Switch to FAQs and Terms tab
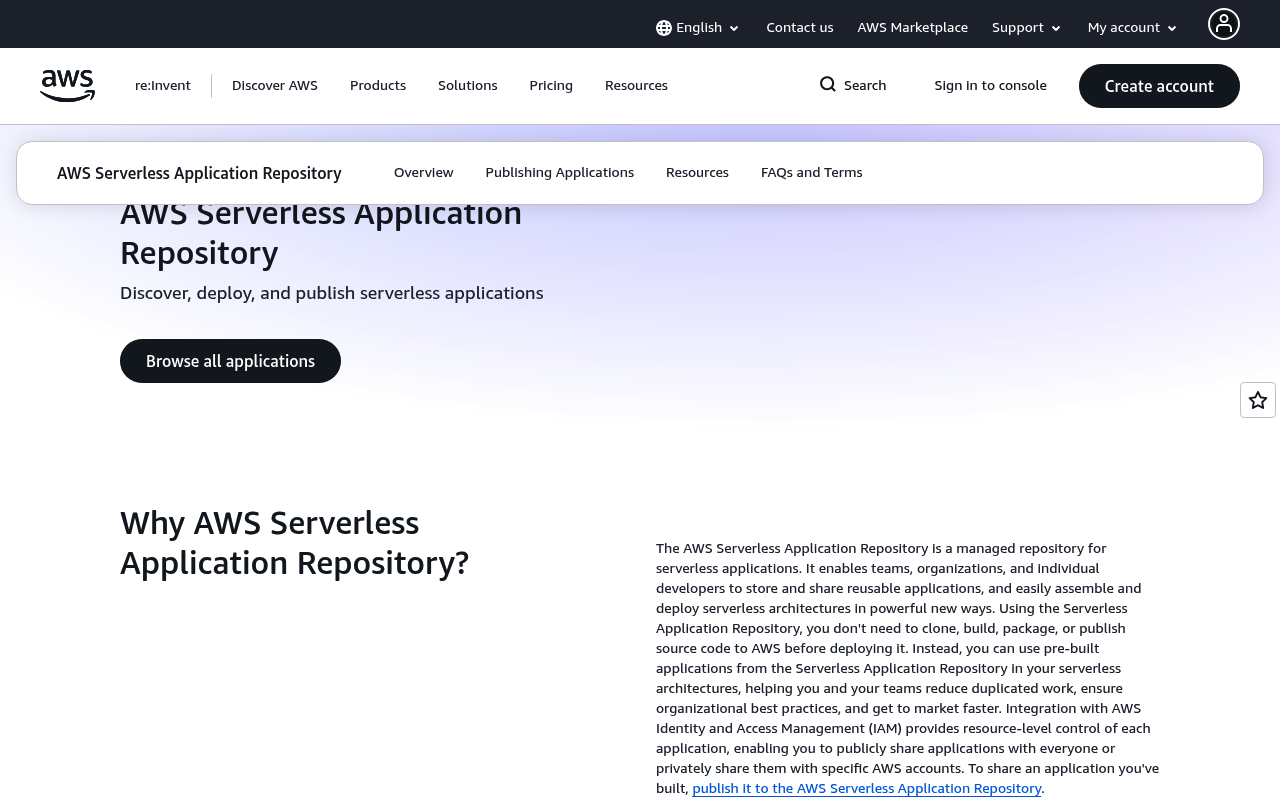This screenshot has width=1280, height=800. pos(812,173)
